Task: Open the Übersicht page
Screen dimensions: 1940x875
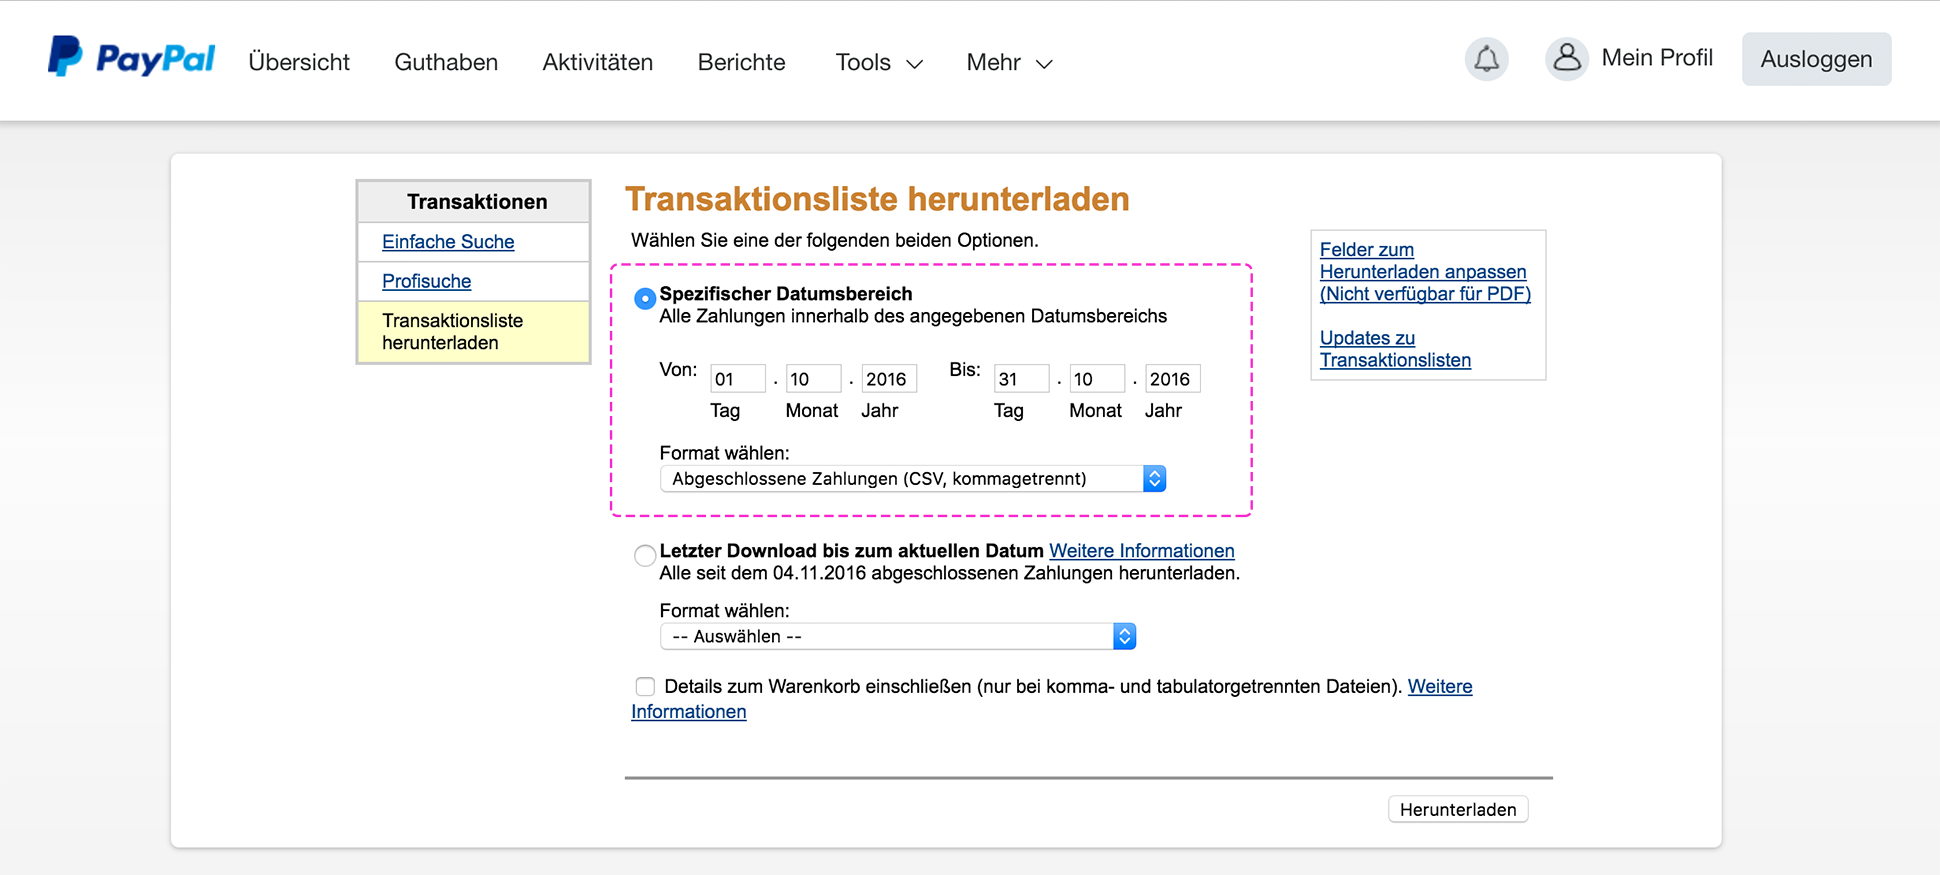Action: coord(299,62)
